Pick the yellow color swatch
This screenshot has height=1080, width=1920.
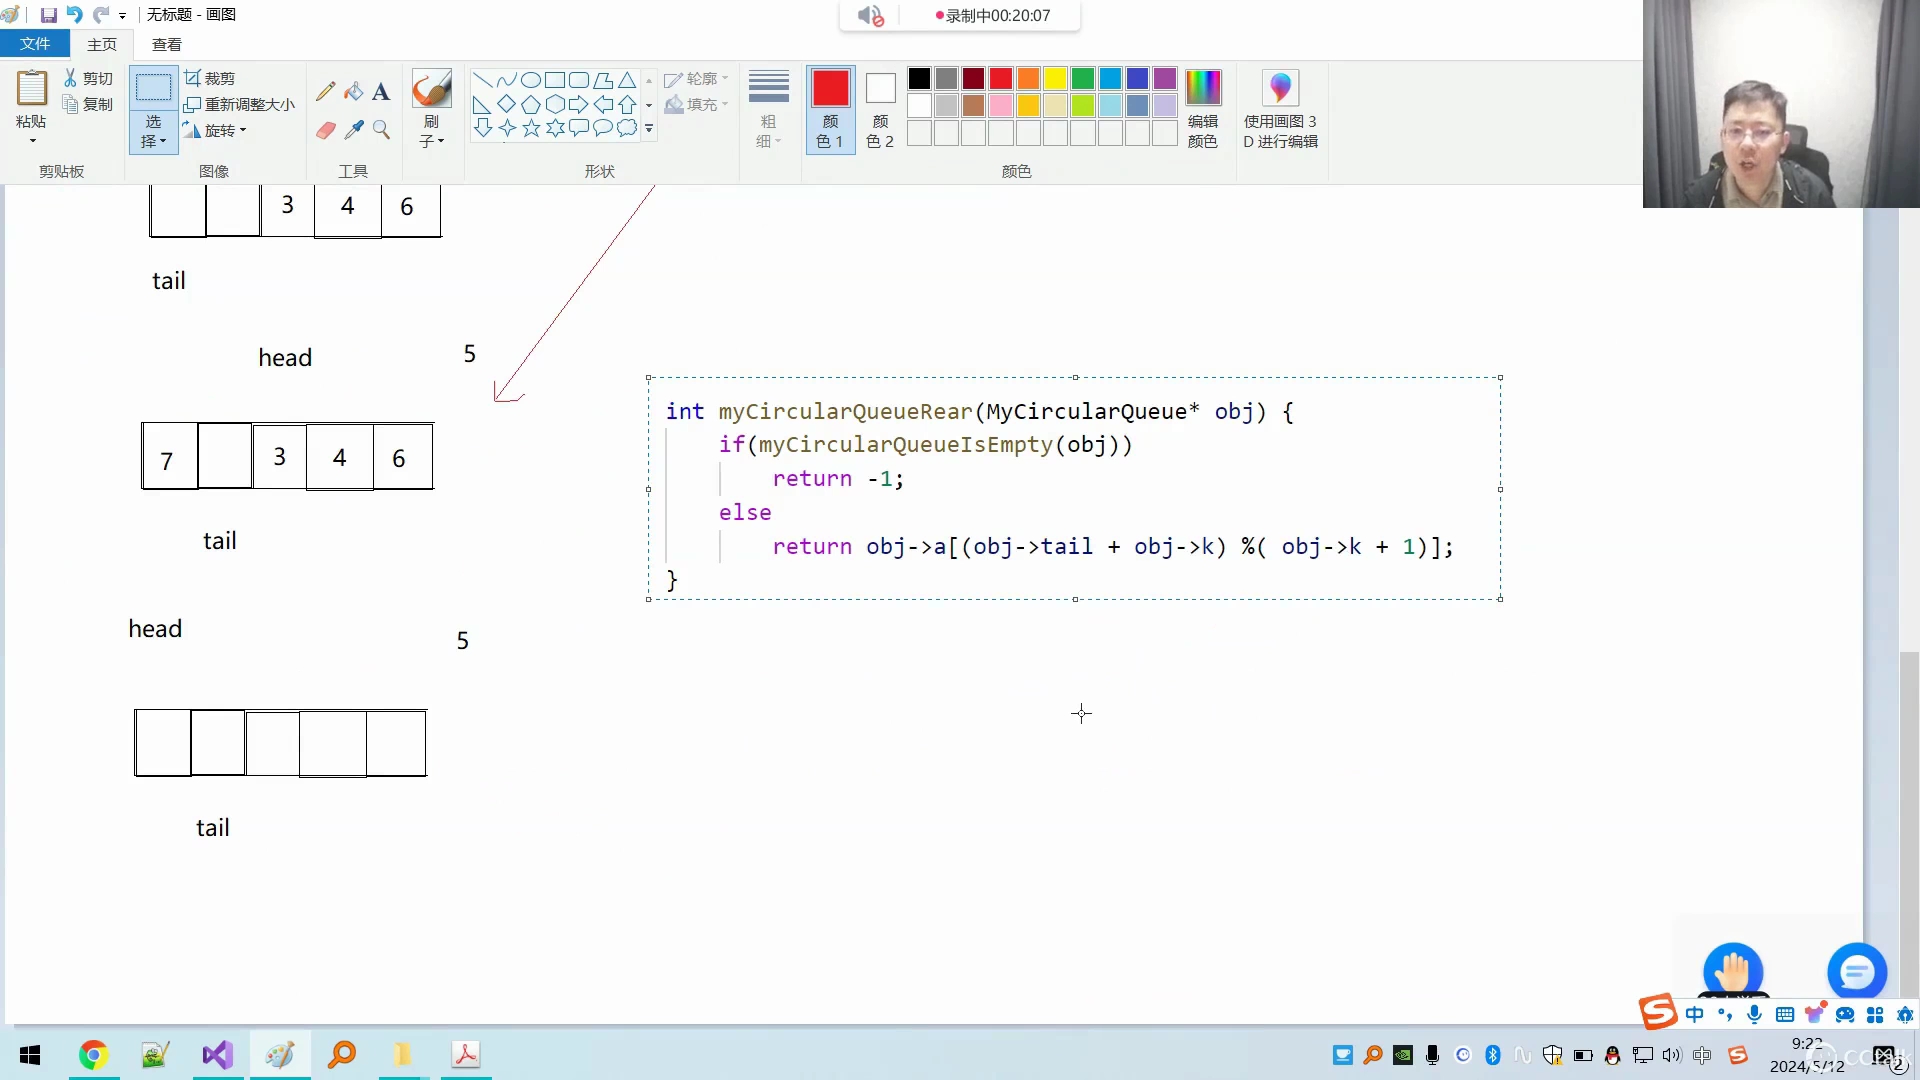[x=1055, y=78]
